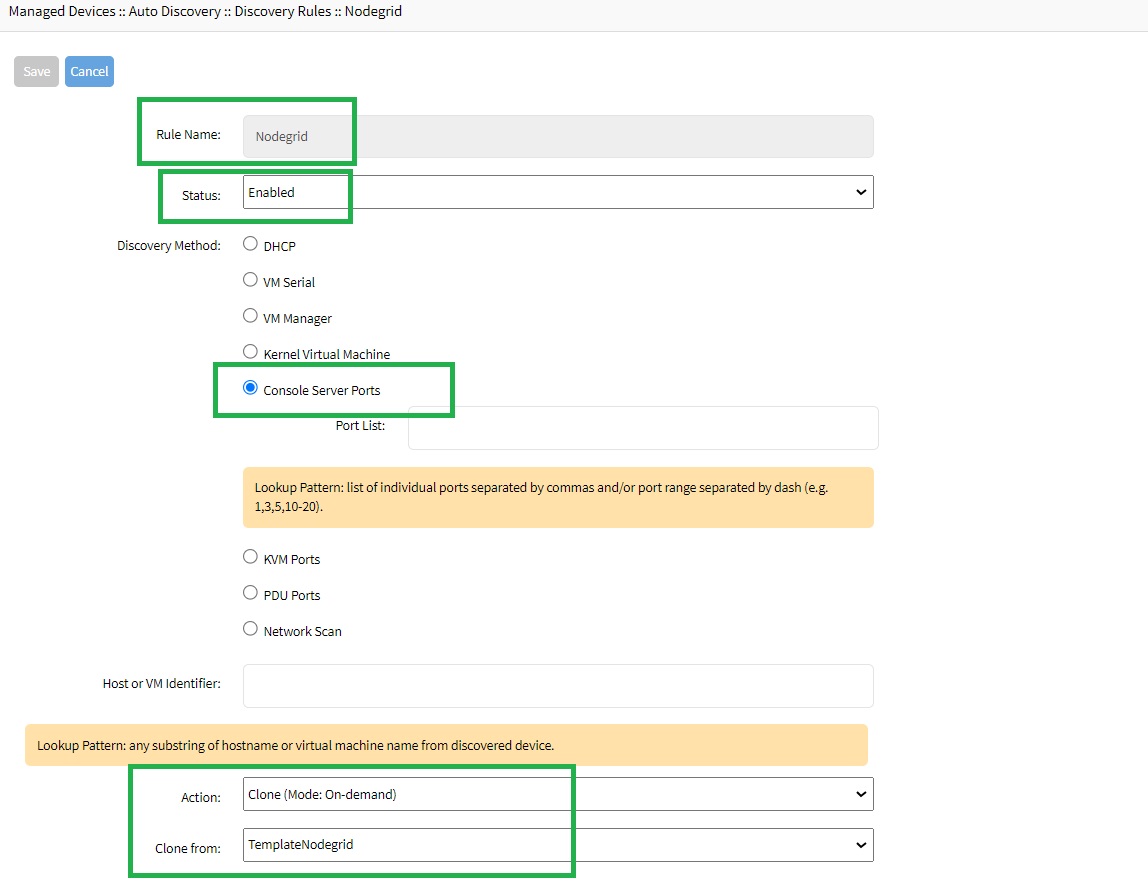Choose KVM Ports discovery method

(x=250, y=556)
